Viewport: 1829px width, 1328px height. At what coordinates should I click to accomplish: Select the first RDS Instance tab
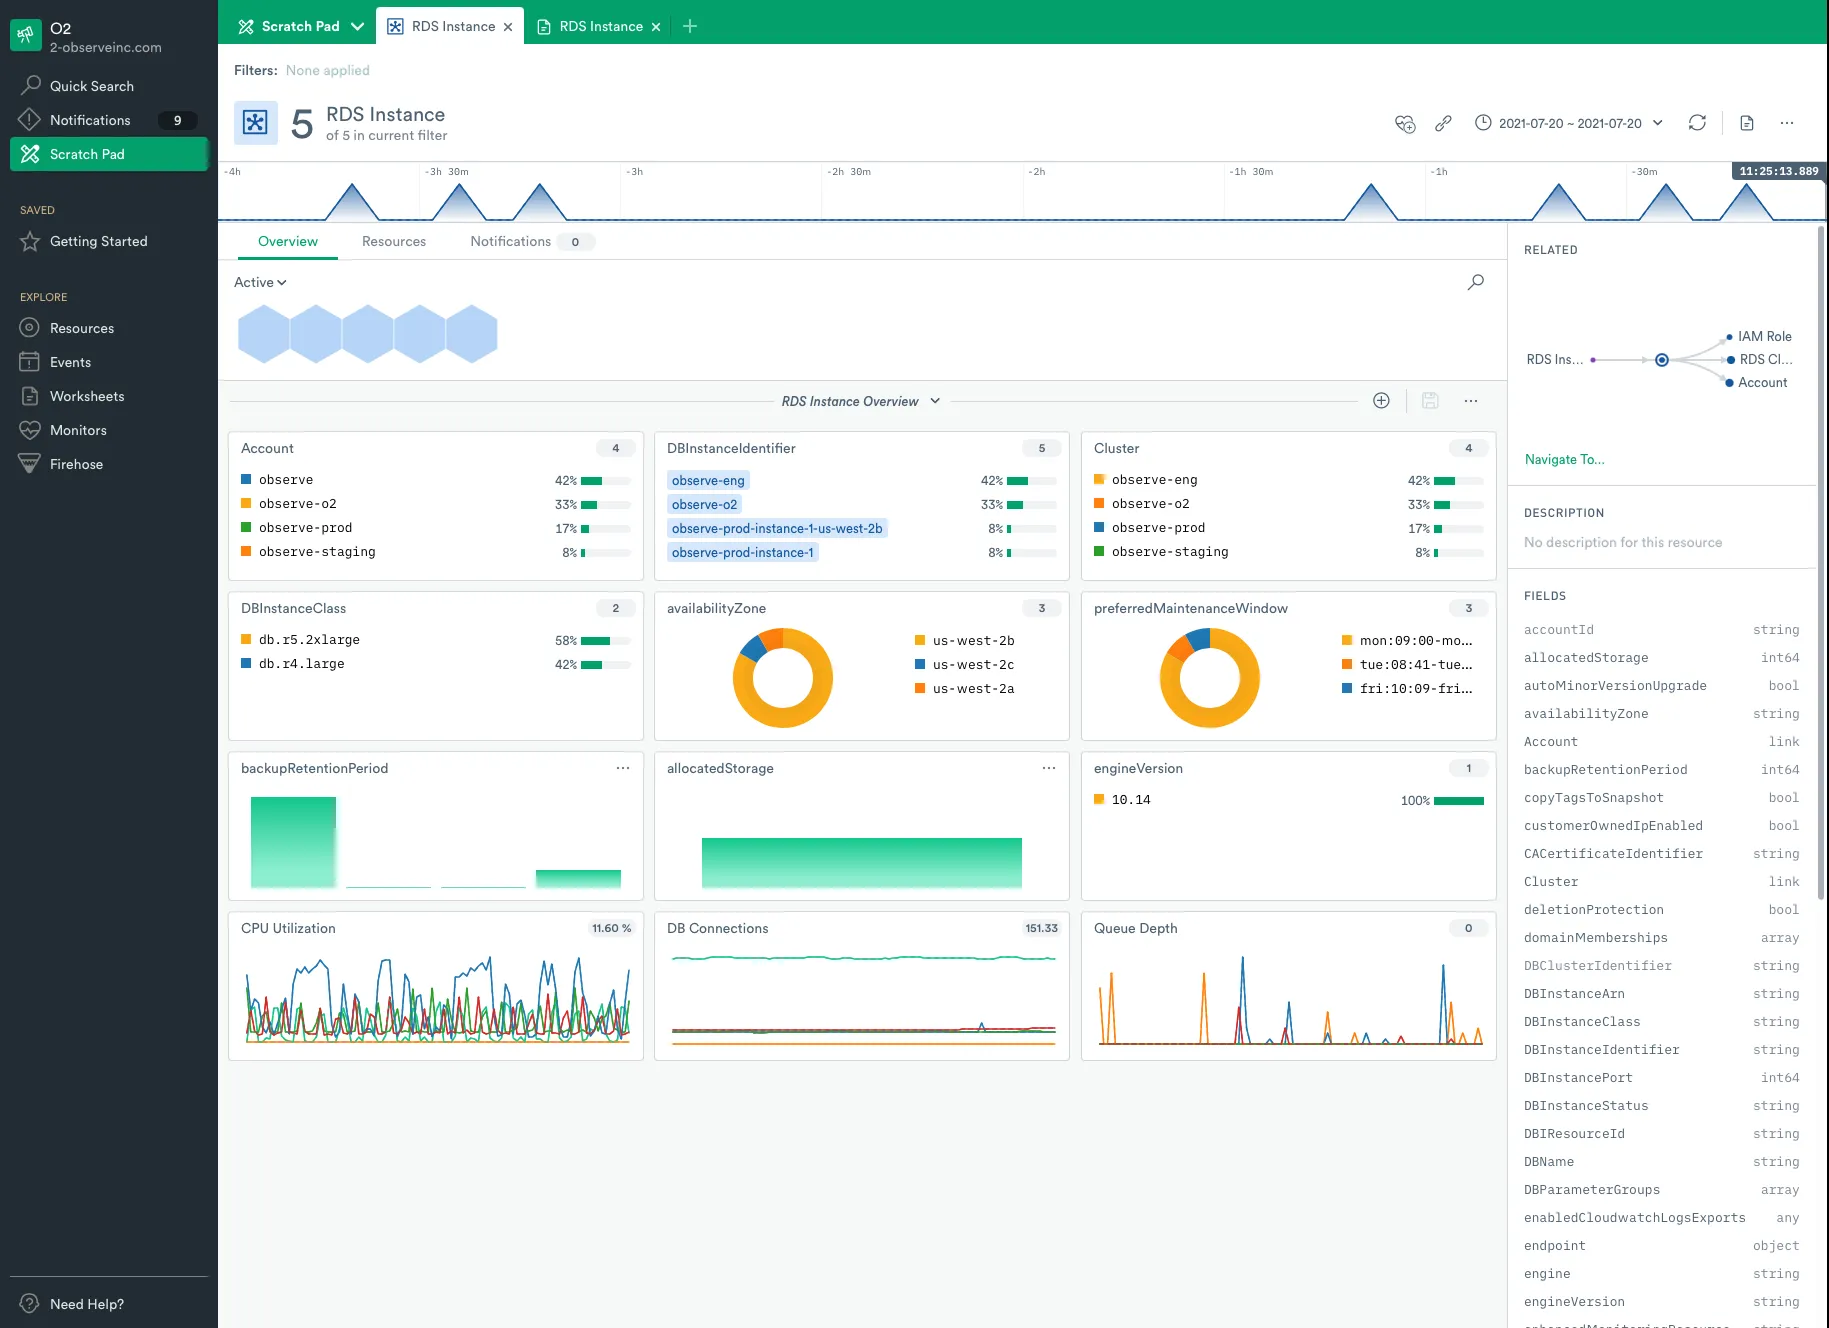pos(449,26)
